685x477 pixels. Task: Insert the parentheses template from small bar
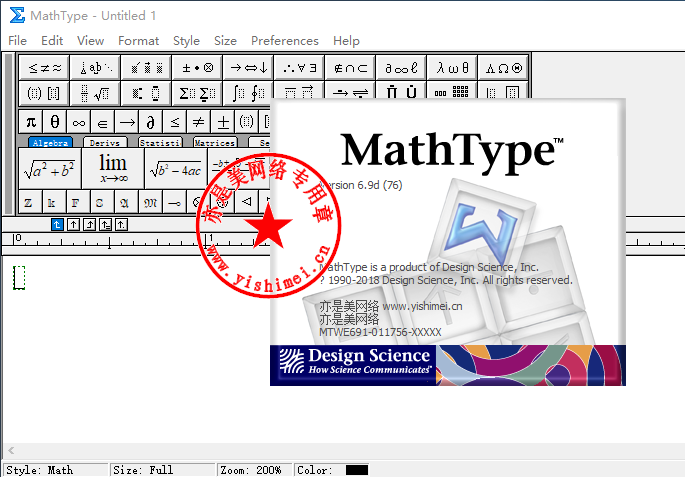coord(246,122)
